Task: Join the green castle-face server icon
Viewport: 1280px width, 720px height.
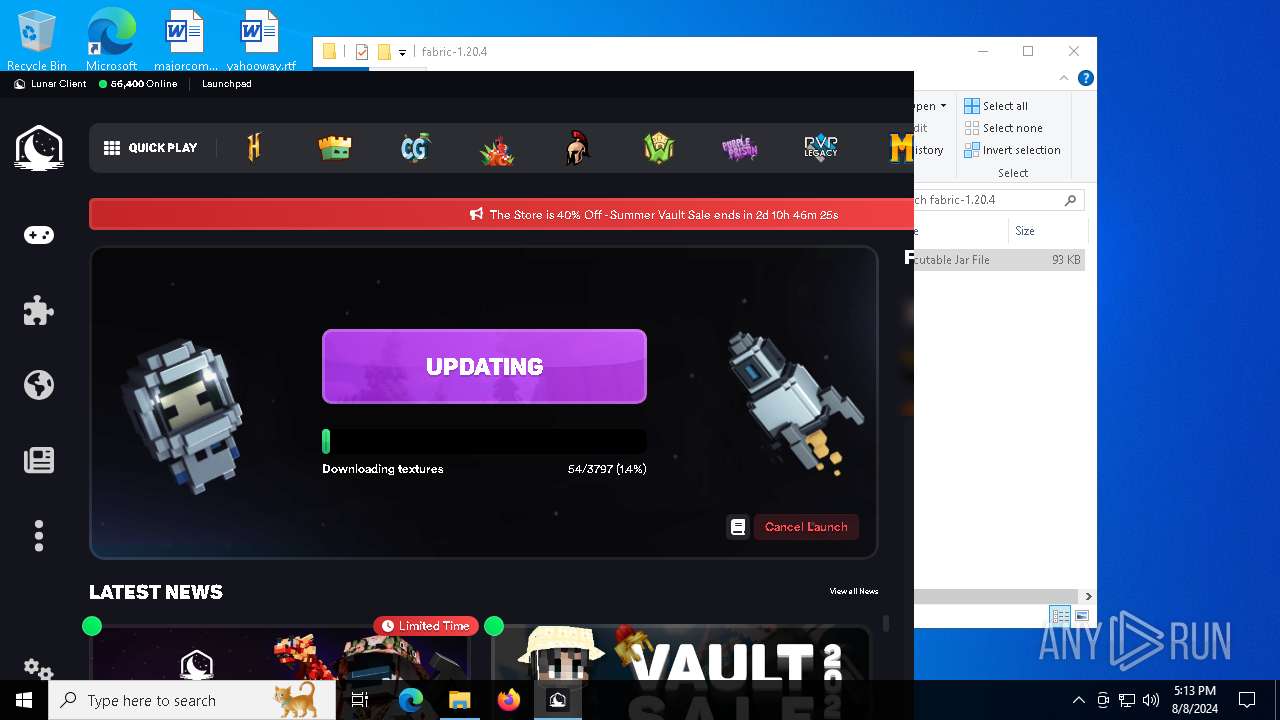Action: click(334, 148)
